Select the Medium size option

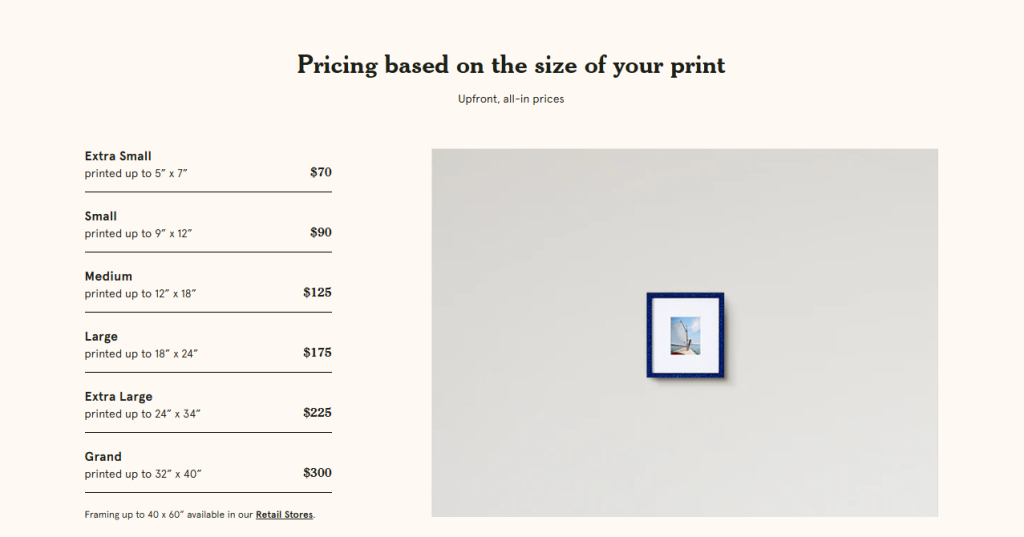(108, 276)
